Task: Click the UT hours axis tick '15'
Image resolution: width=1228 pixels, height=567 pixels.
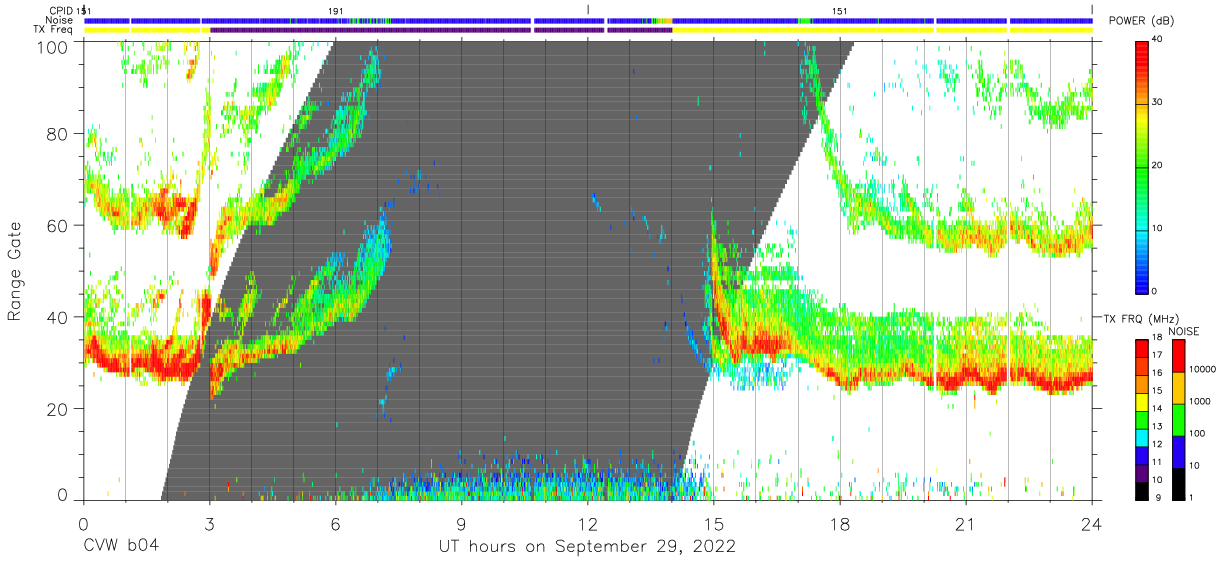Action: pos(714,524)
